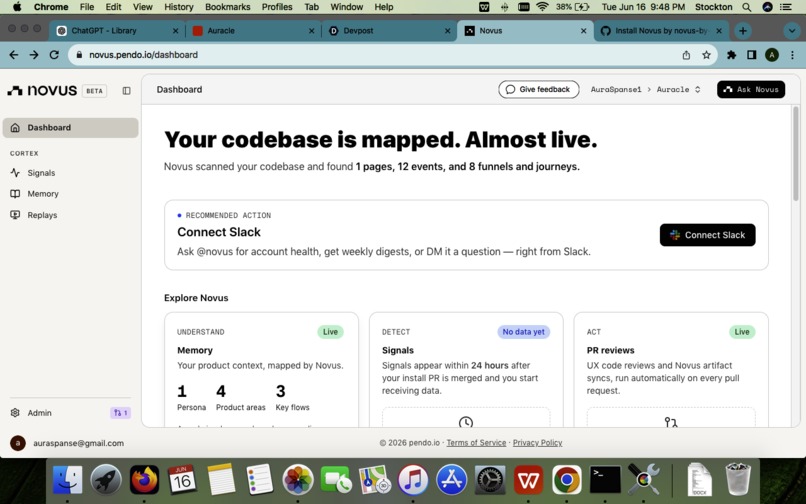Screen dimensions: 806x504
Task: Toggle Chrome side panel icon
Action: point(752,55)
